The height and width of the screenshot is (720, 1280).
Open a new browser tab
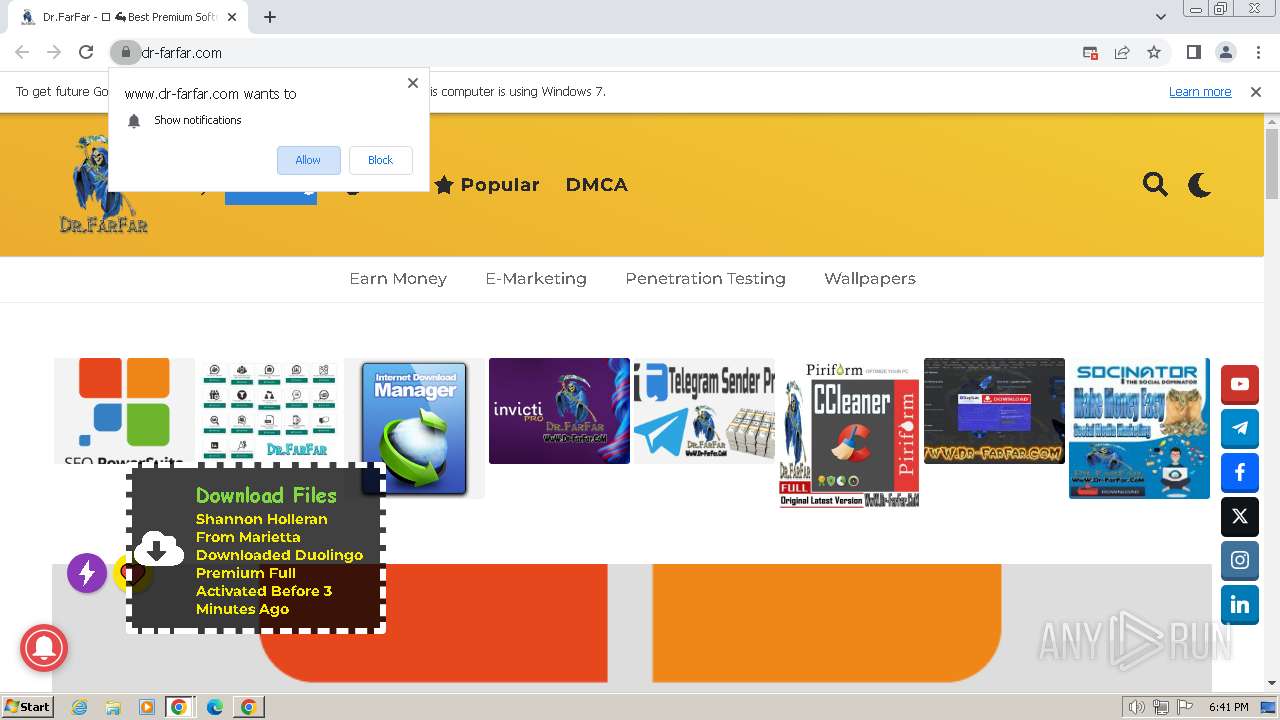click(270, 17)
